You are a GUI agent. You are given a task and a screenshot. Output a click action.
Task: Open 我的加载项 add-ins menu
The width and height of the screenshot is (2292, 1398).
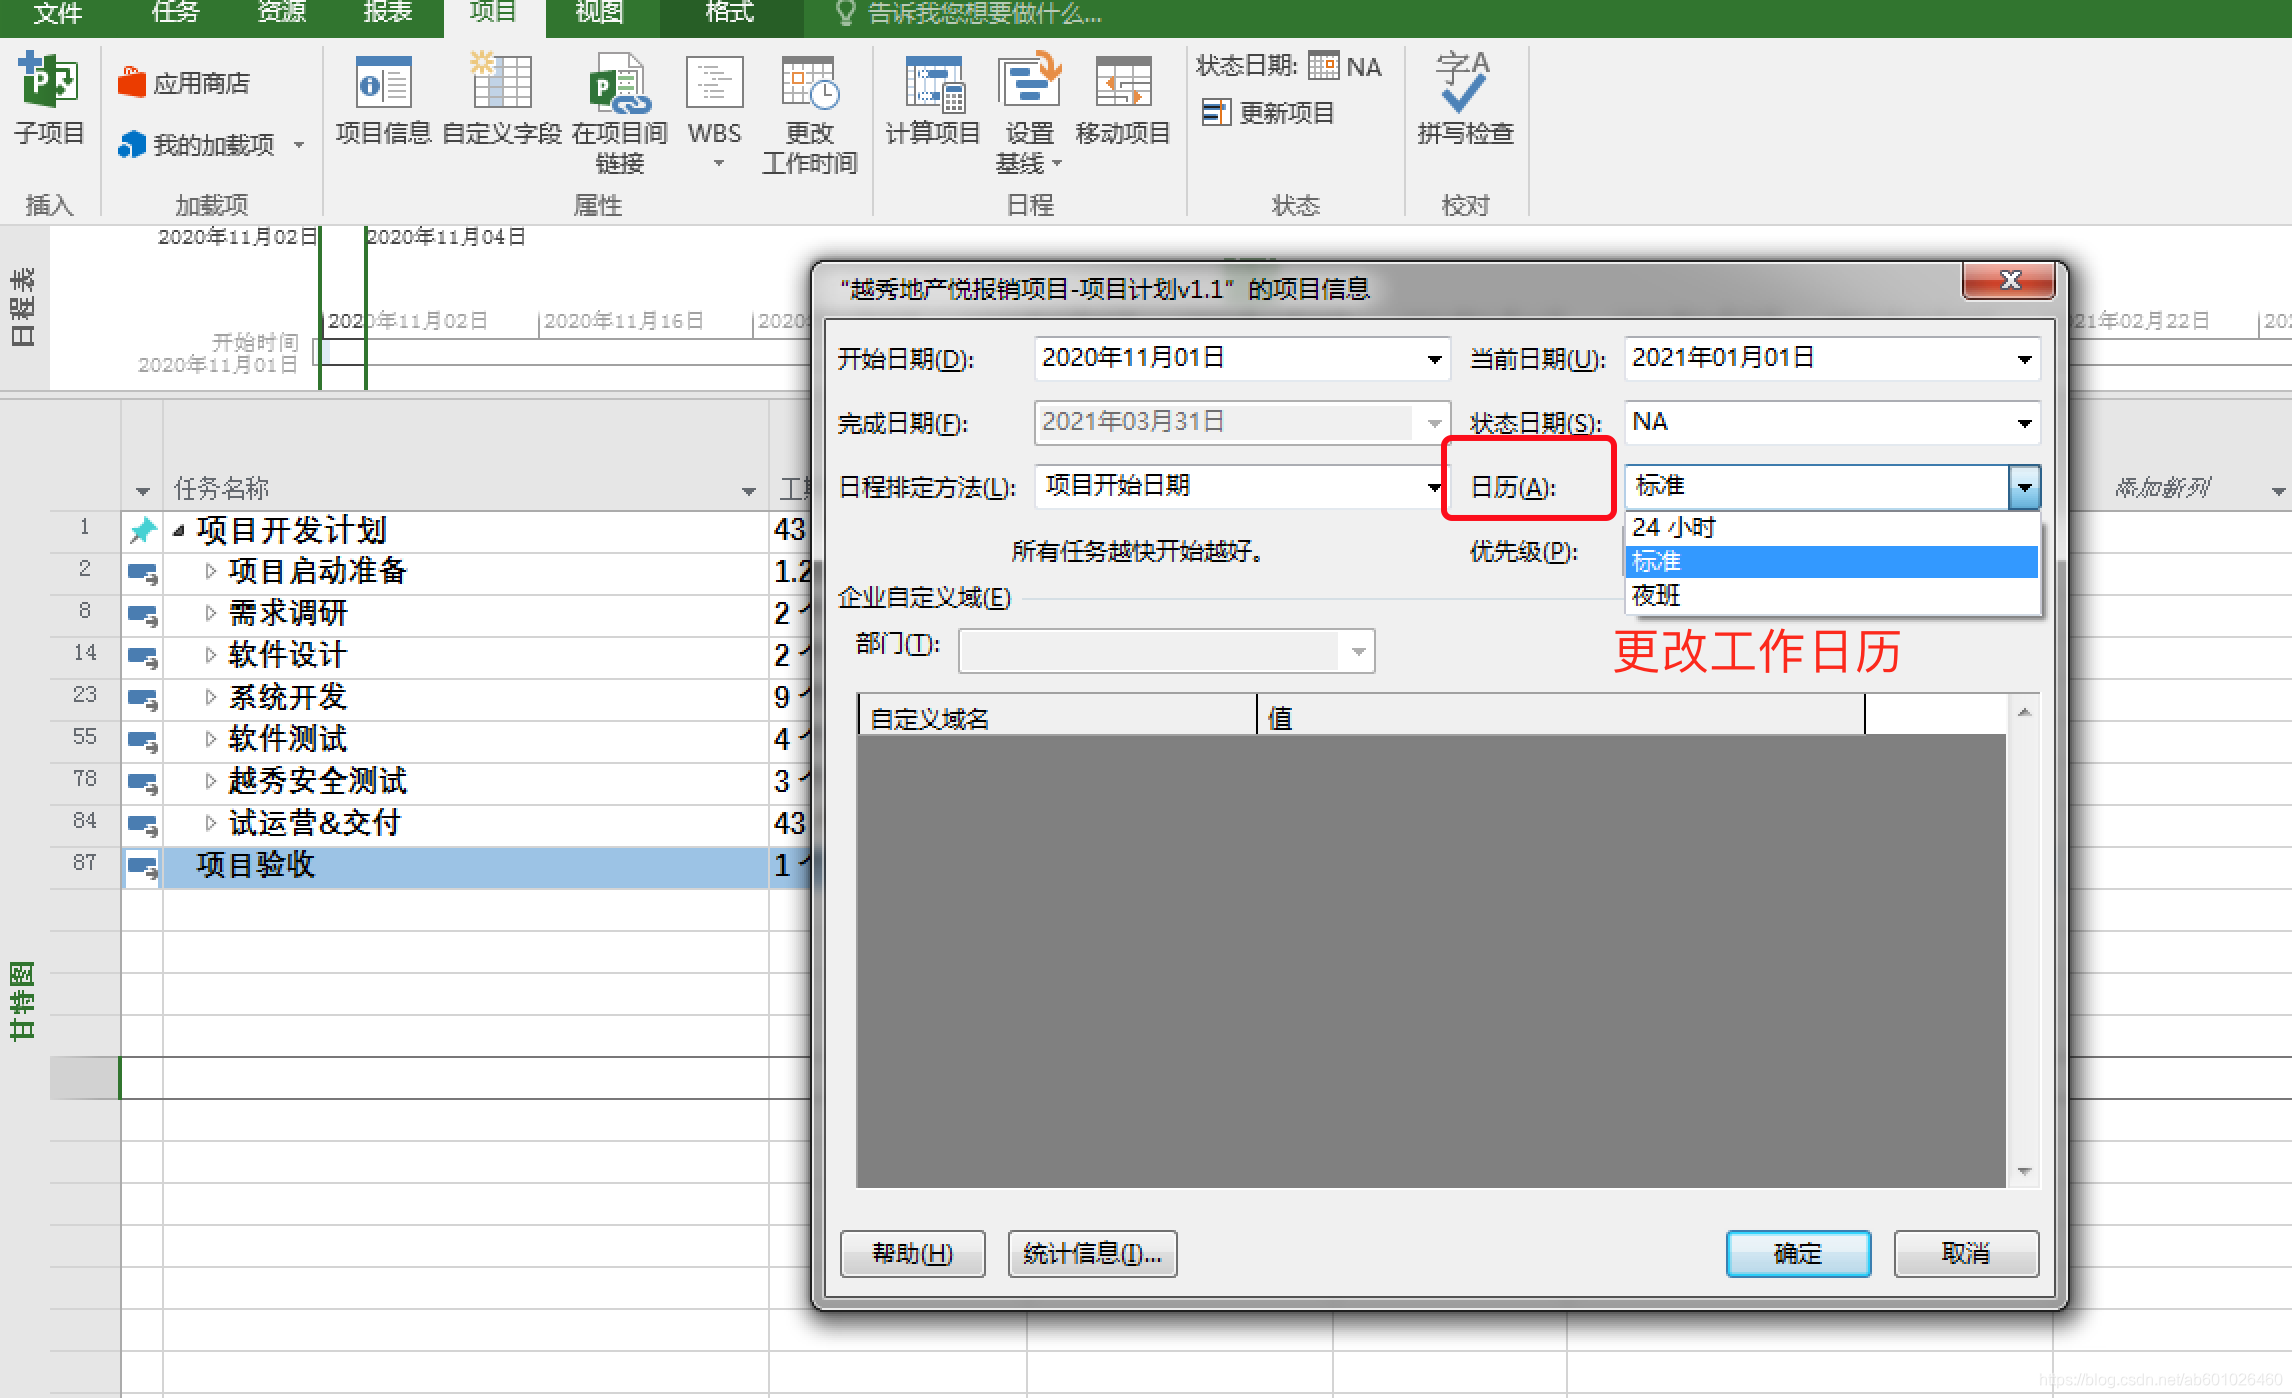tap(210, 145)
